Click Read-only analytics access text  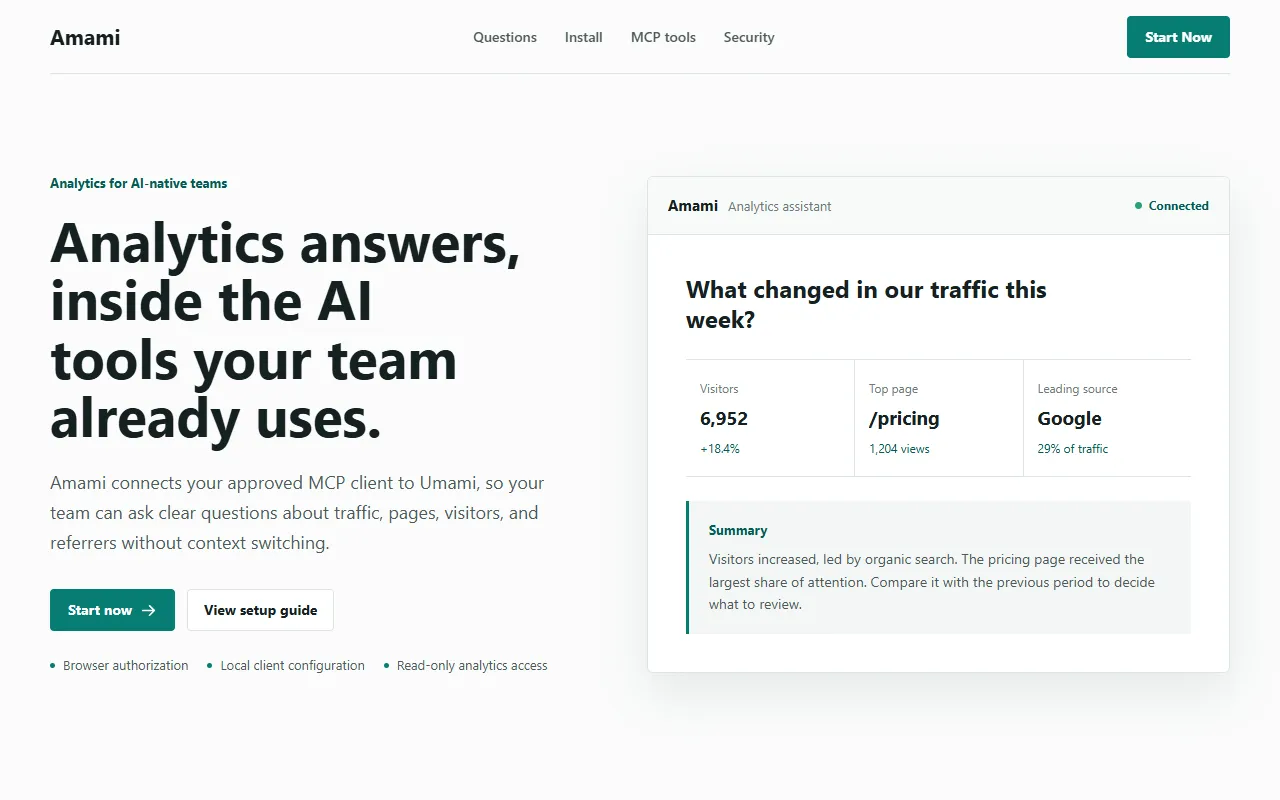click(x=472, y=665)
